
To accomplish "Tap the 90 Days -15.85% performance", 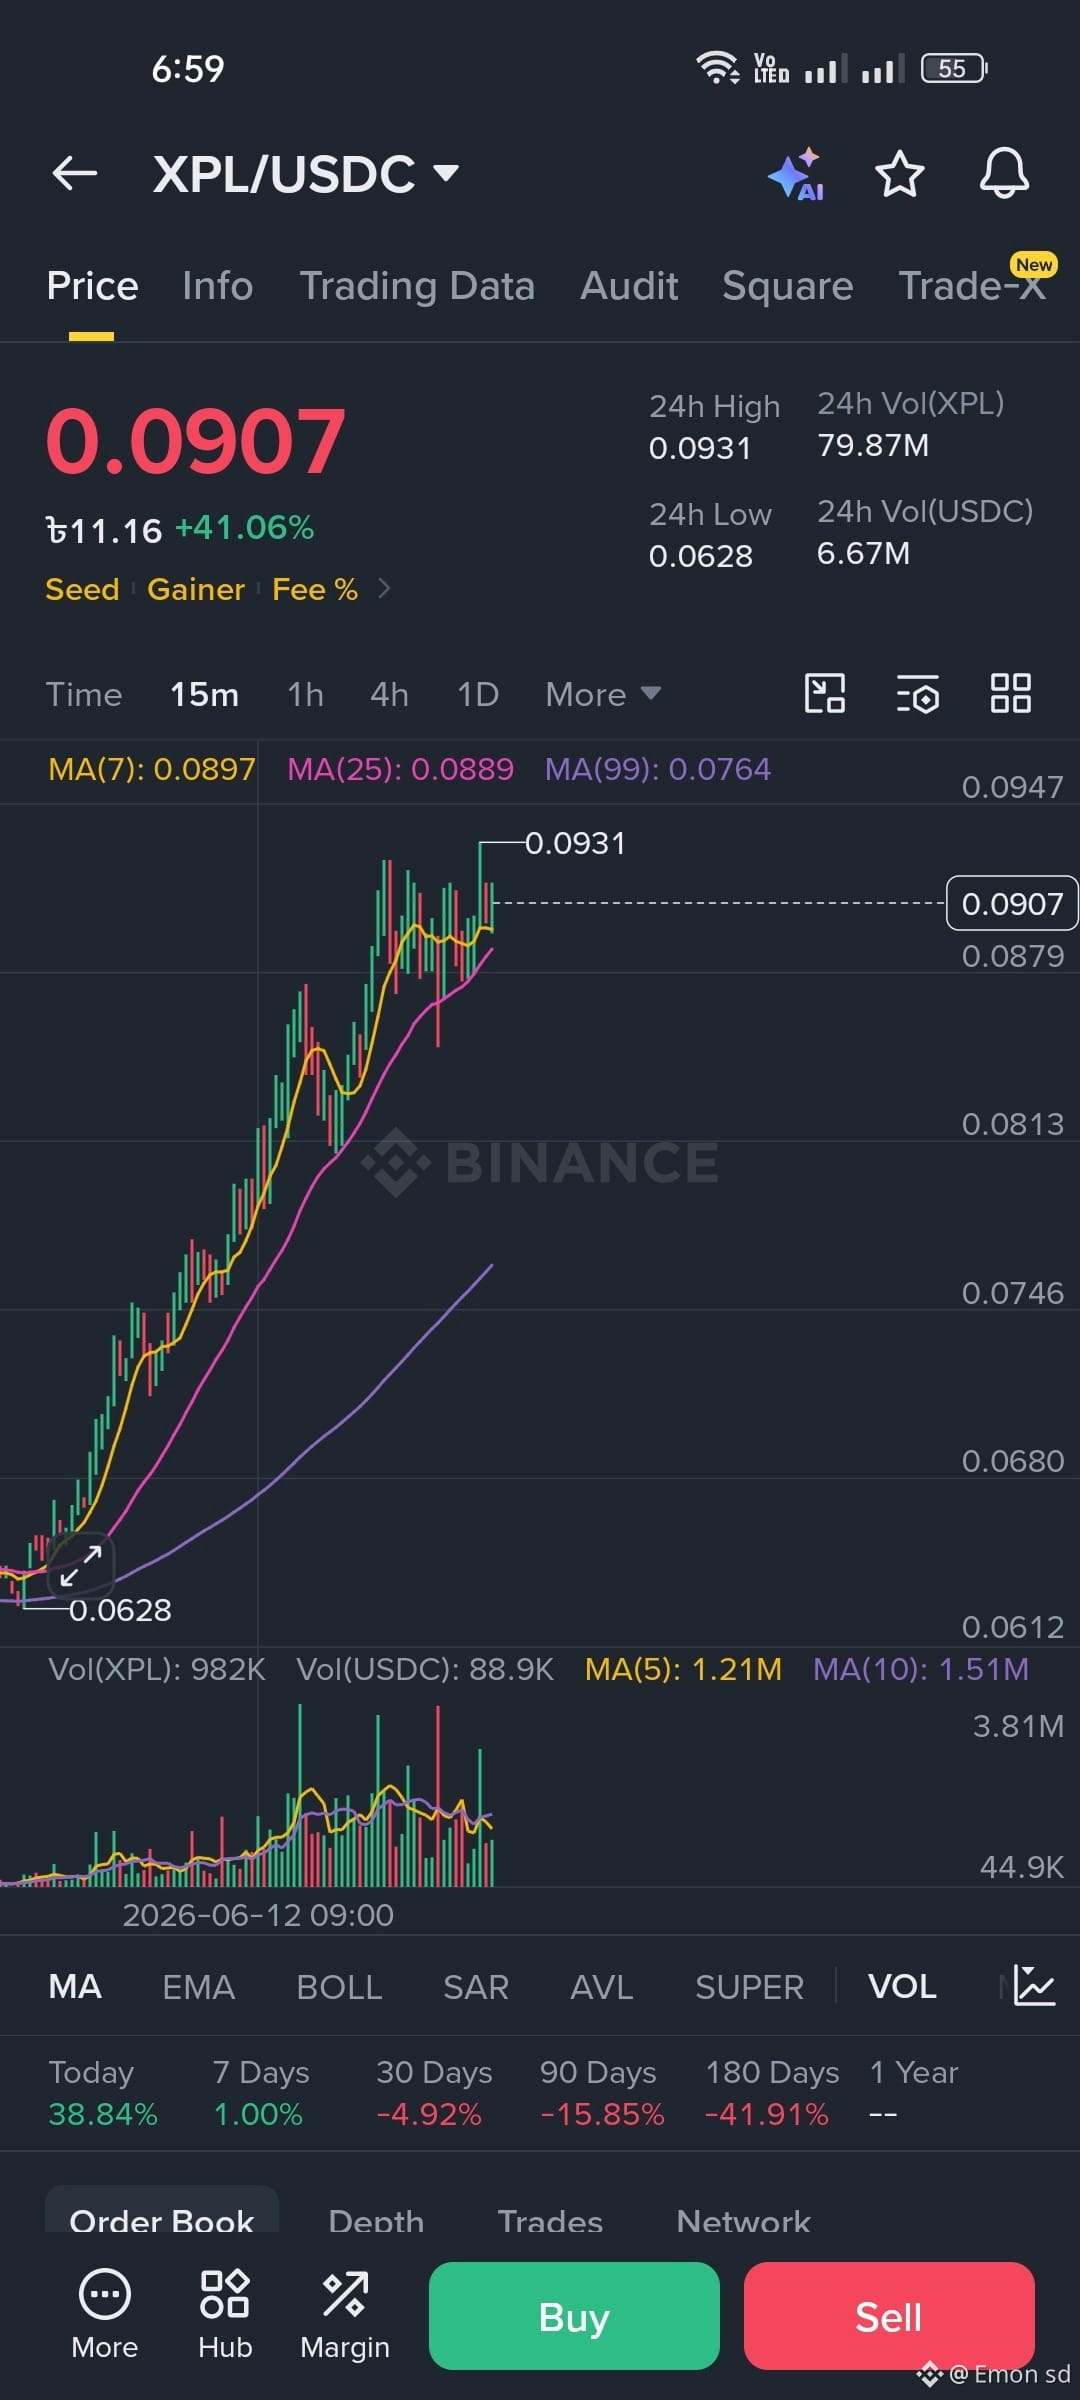I will pyautogui.click(x=601, y=2093).
